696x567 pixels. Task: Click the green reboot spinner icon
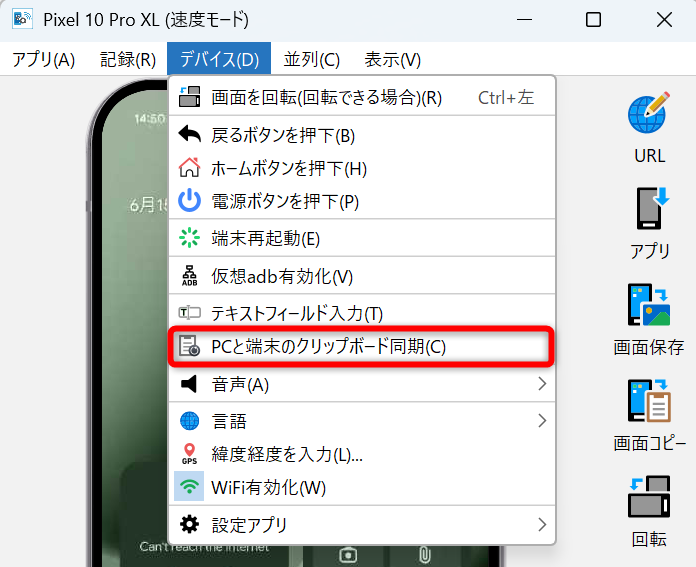[x=190, y=238]
